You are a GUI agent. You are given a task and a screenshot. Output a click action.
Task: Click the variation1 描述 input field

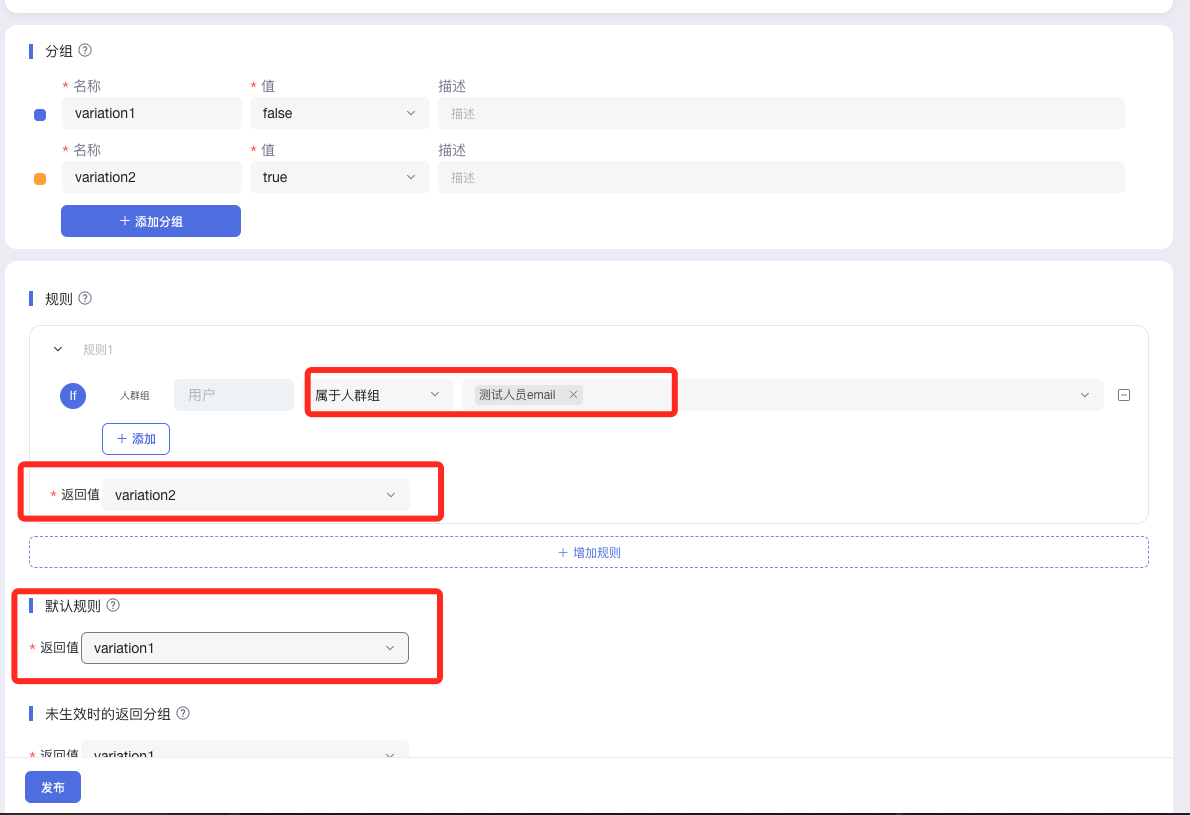780,113
